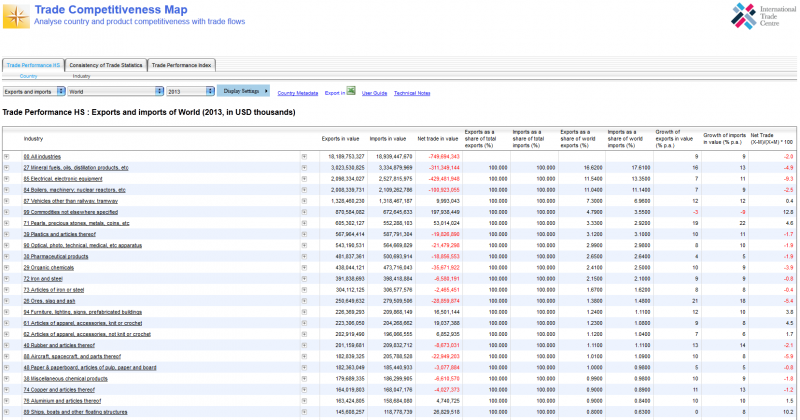Expand the '71 Pearls, precious stones' row
The image size is (800, 420).
coord(6,222)
